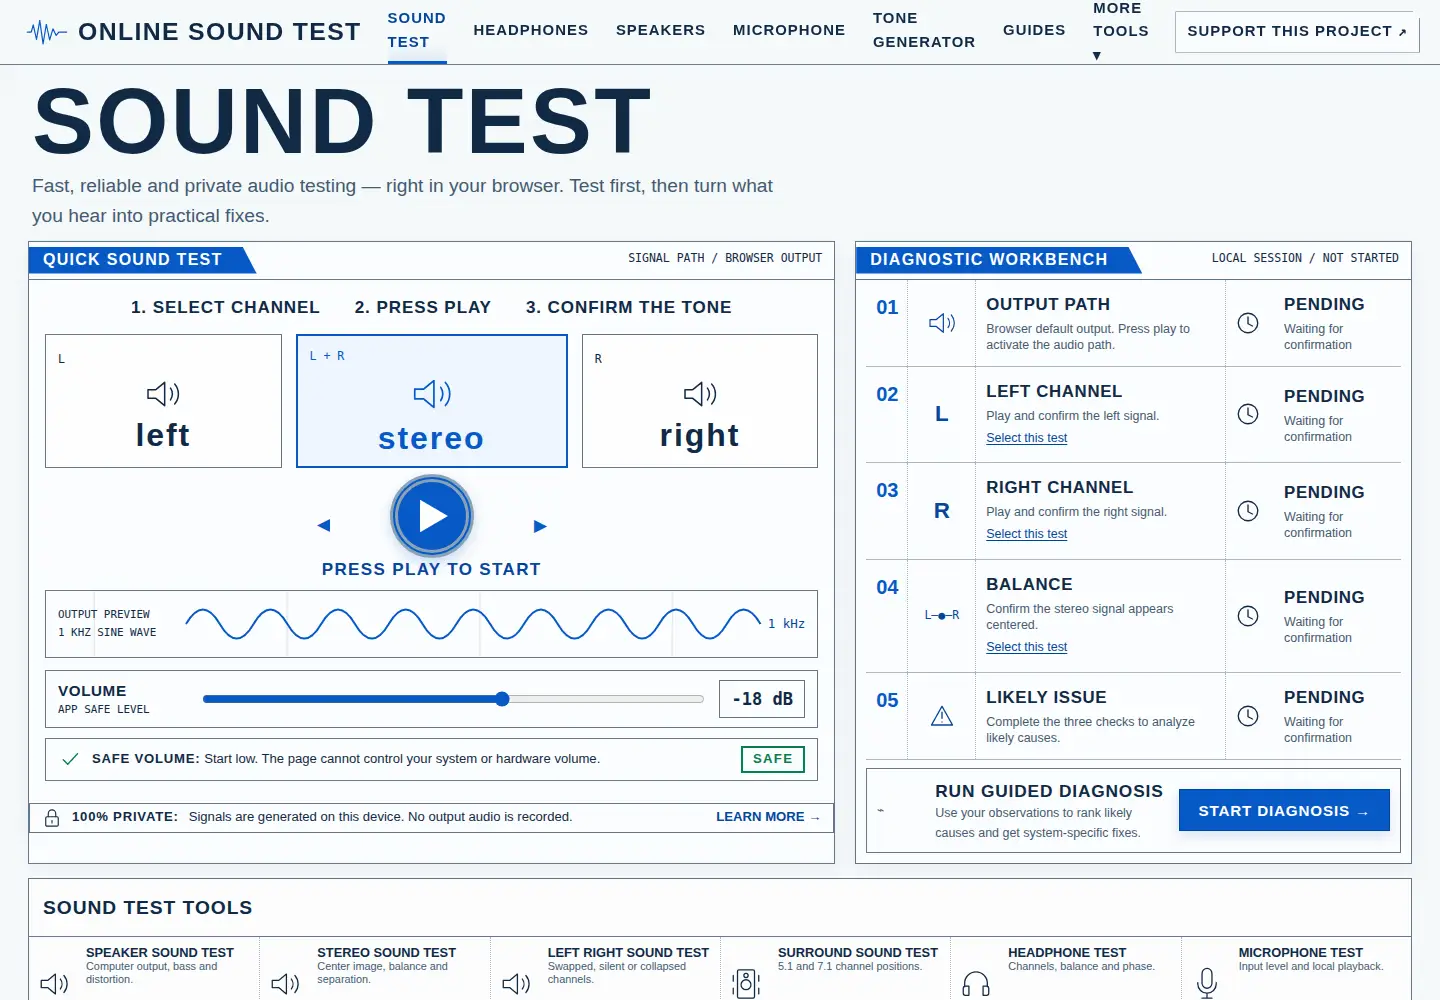Open the Headphones menu item
1440x1000 pixels.
[x=531, y=30]
